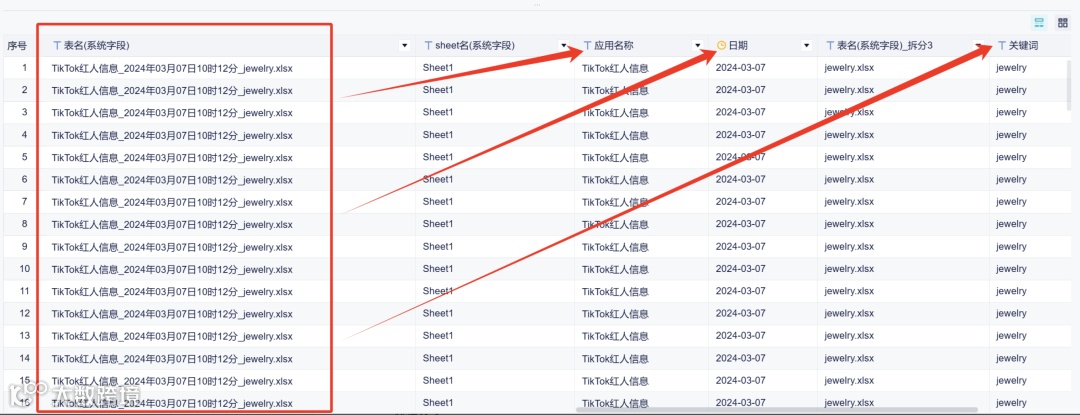The width and height of the screenshot is (1080, 415).
Task: Select row number 9 in 序号 column
Action: 25,246
